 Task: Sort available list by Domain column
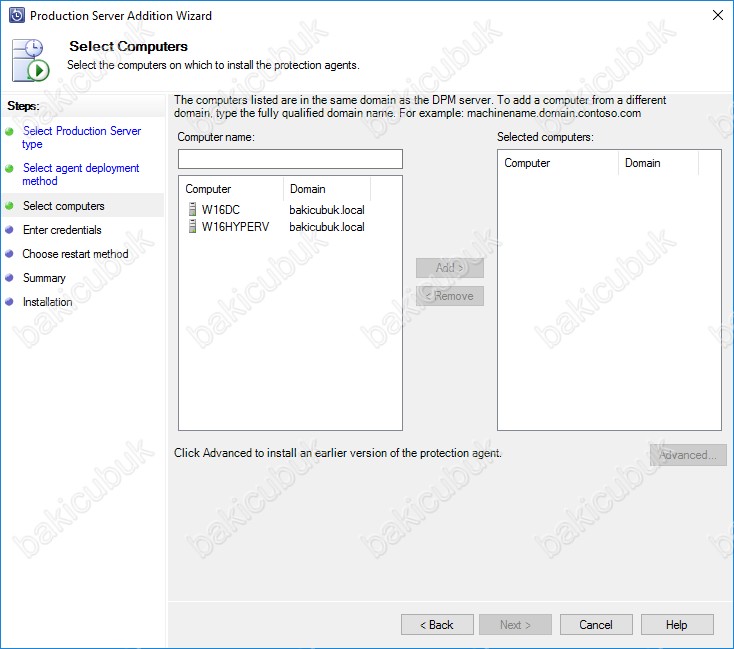(327, 189)
